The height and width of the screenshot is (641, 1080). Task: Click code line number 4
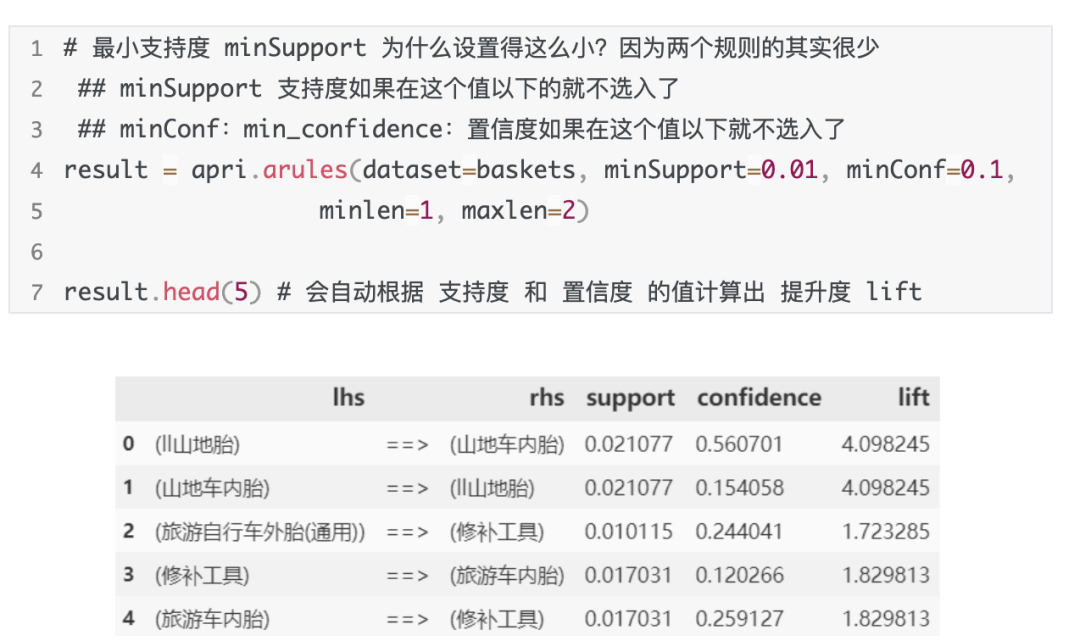coord(37,171)
